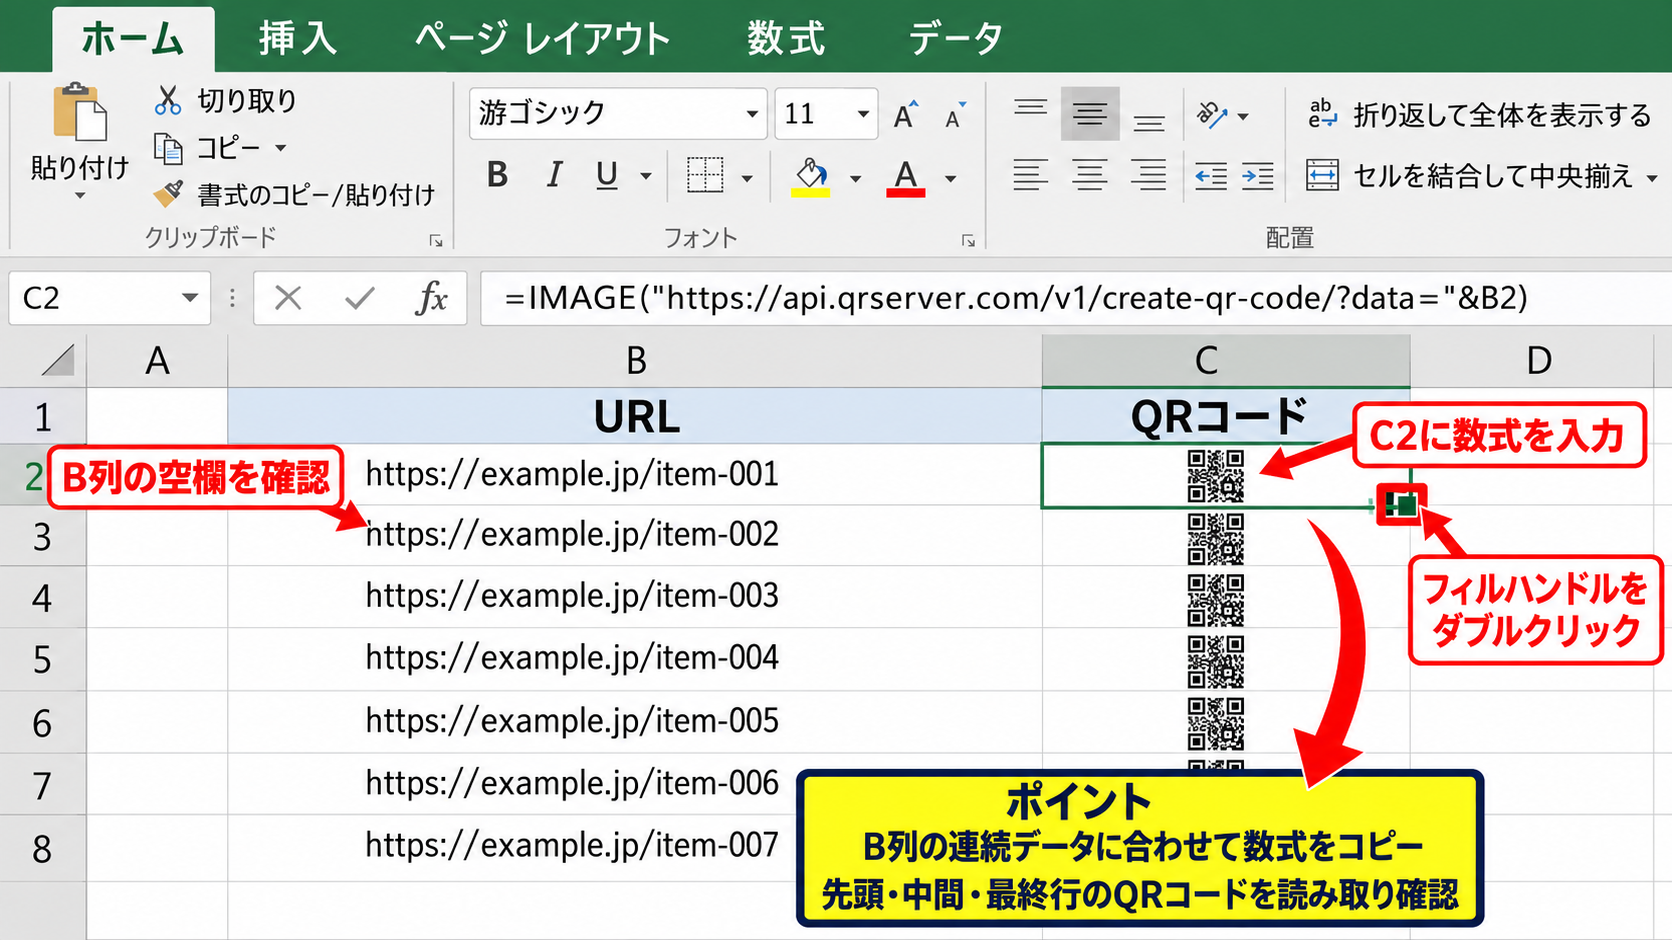Click the borders grid icon

705,175
